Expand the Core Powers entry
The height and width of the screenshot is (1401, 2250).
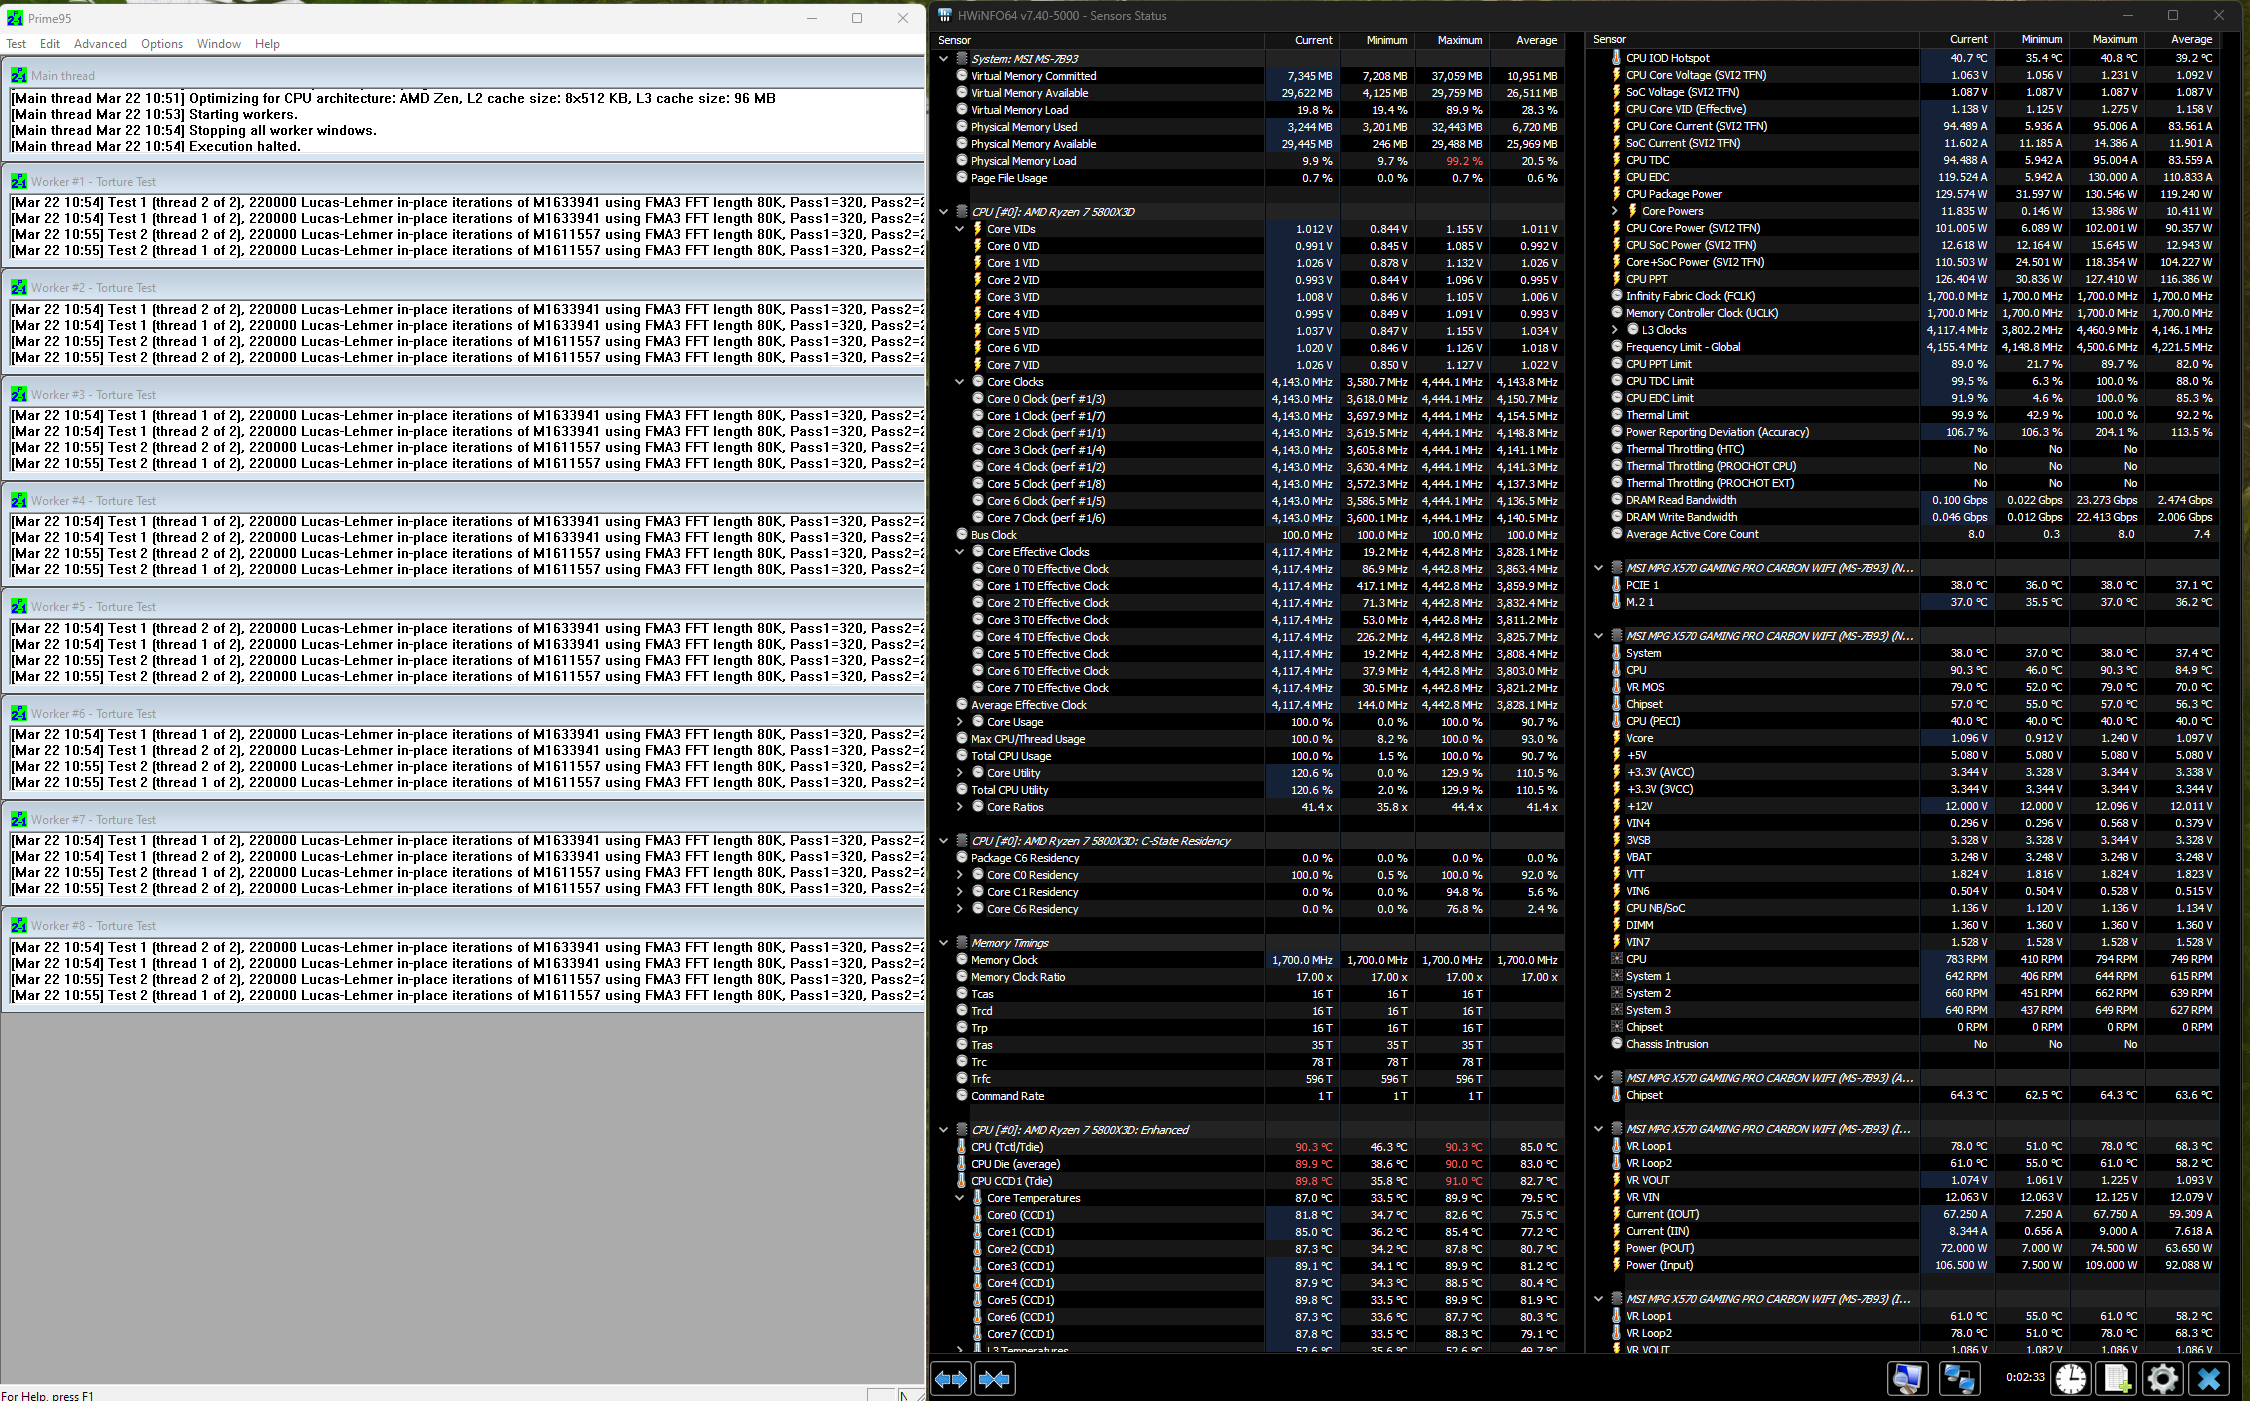pyautogui.click(x=1617, y=211)
